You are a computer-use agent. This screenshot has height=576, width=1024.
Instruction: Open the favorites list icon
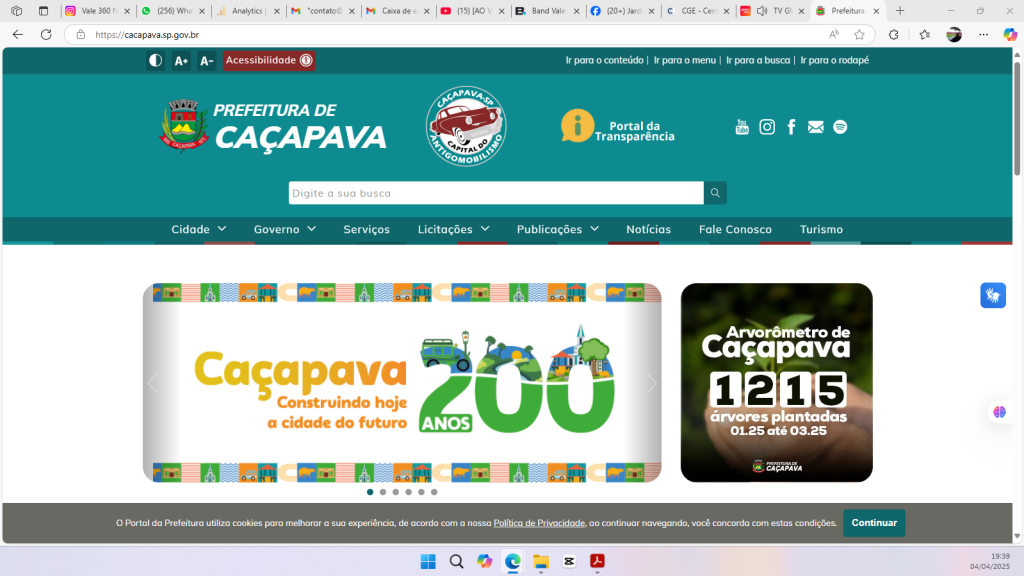[x=924, y=35]
